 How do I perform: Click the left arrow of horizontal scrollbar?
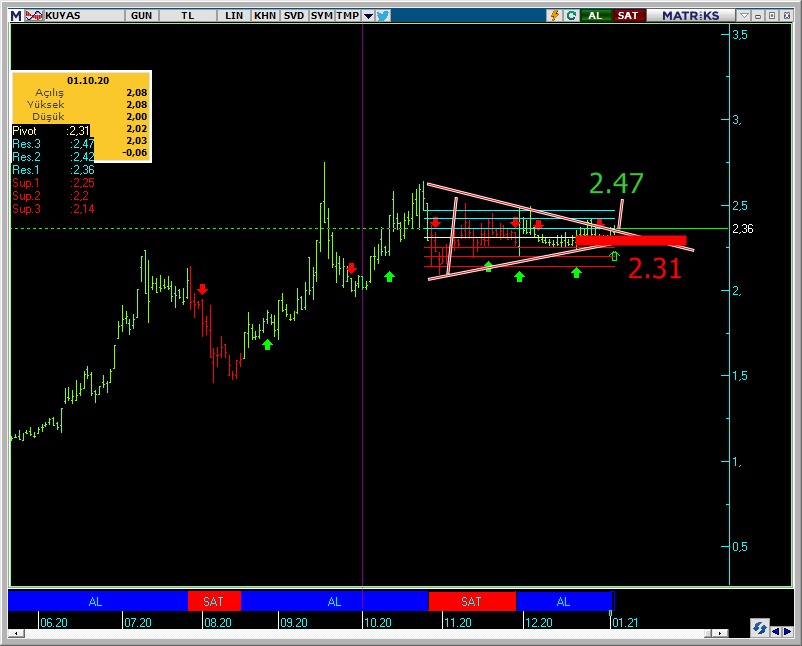(x=16, y=634)
